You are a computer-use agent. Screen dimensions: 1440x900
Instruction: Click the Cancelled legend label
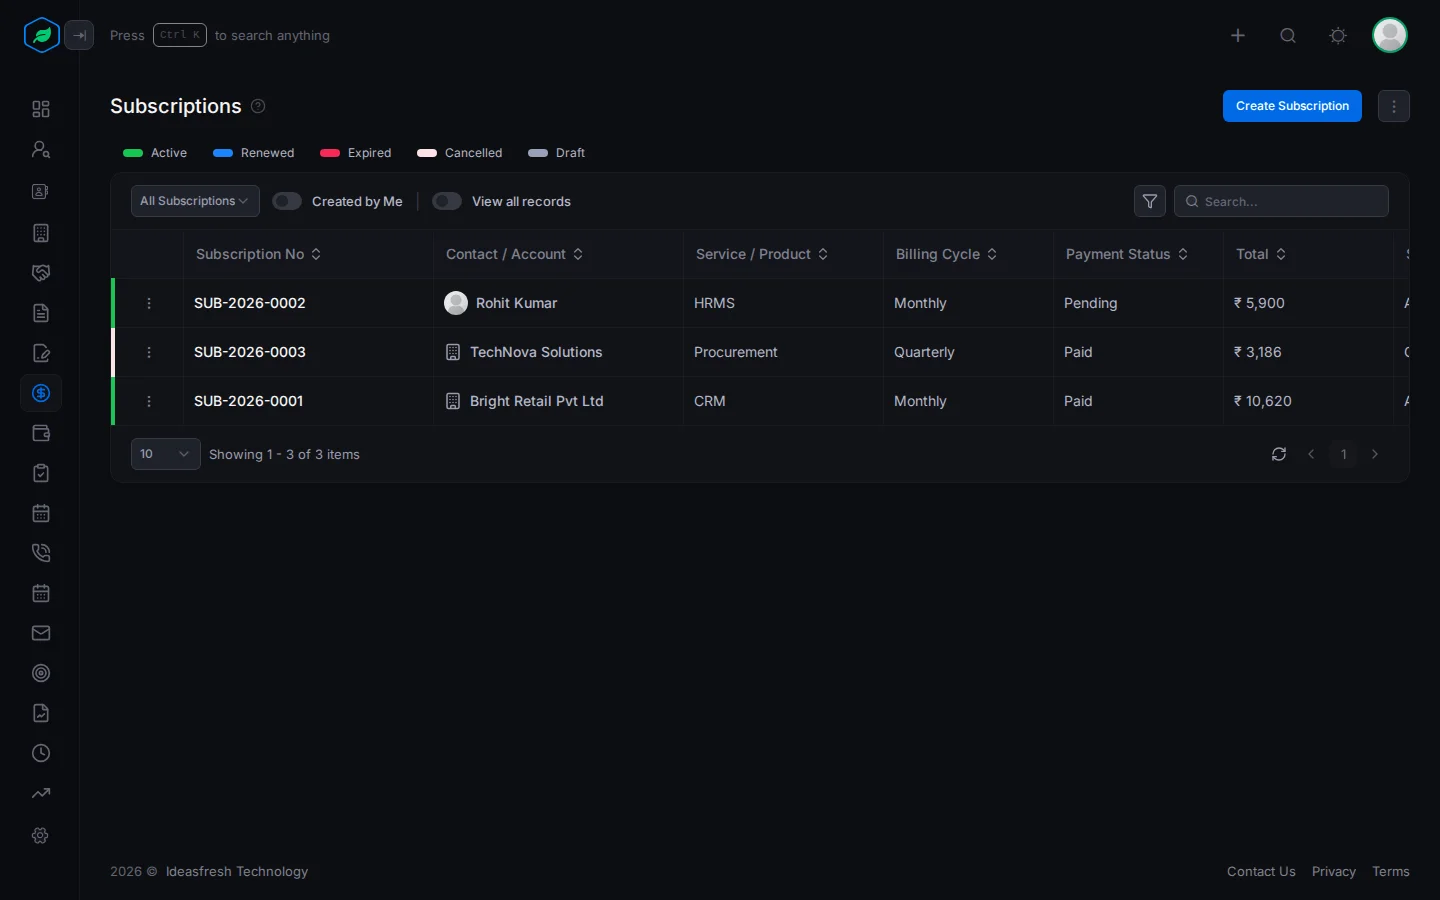point(473,153)
